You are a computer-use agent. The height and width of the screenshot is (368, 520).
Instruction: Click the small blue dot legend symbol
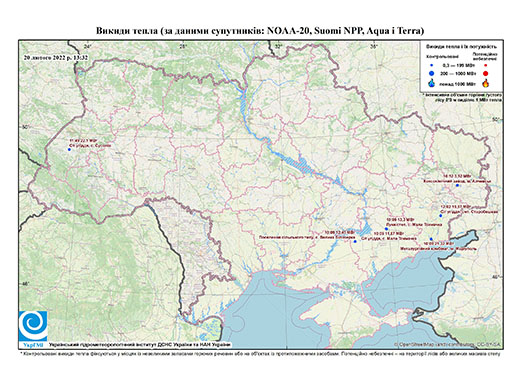coord(432,65)
